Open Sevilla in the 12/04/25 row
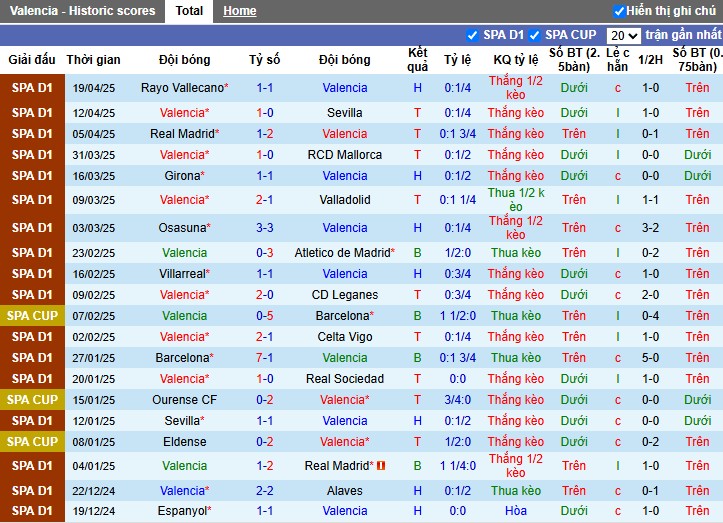723x523 pixels. (344, 113)
